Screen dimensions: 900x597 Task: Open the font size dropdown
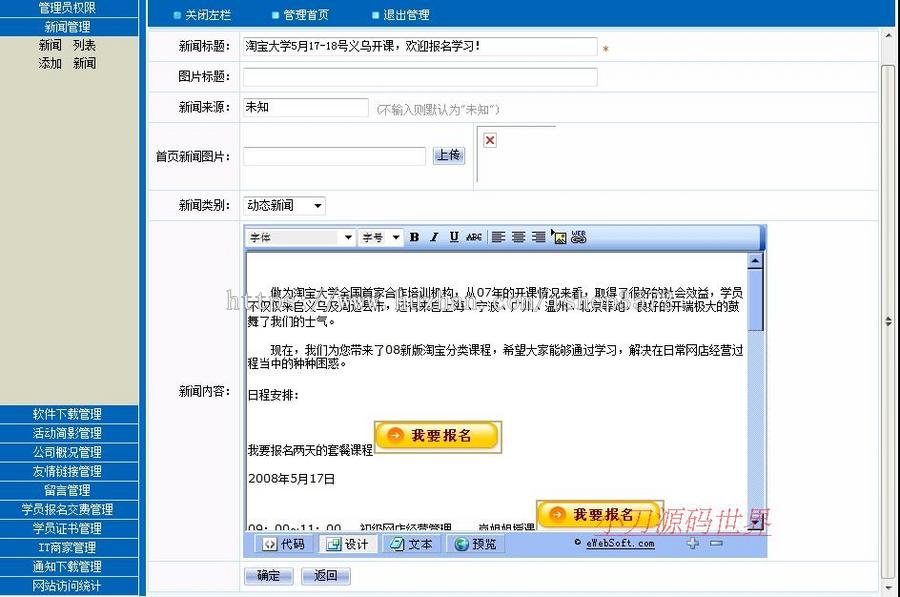click(x=395, y=238)
